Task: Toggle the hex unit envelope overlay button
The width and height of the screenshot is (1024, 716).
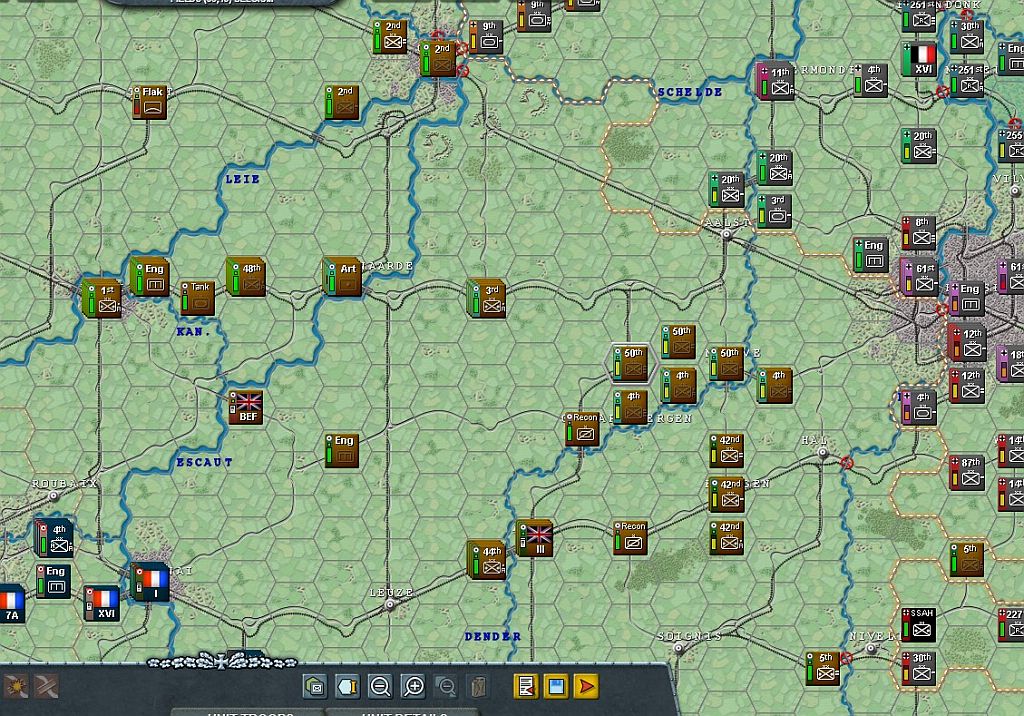Action: pyautogui.click(x=315, y=687)
